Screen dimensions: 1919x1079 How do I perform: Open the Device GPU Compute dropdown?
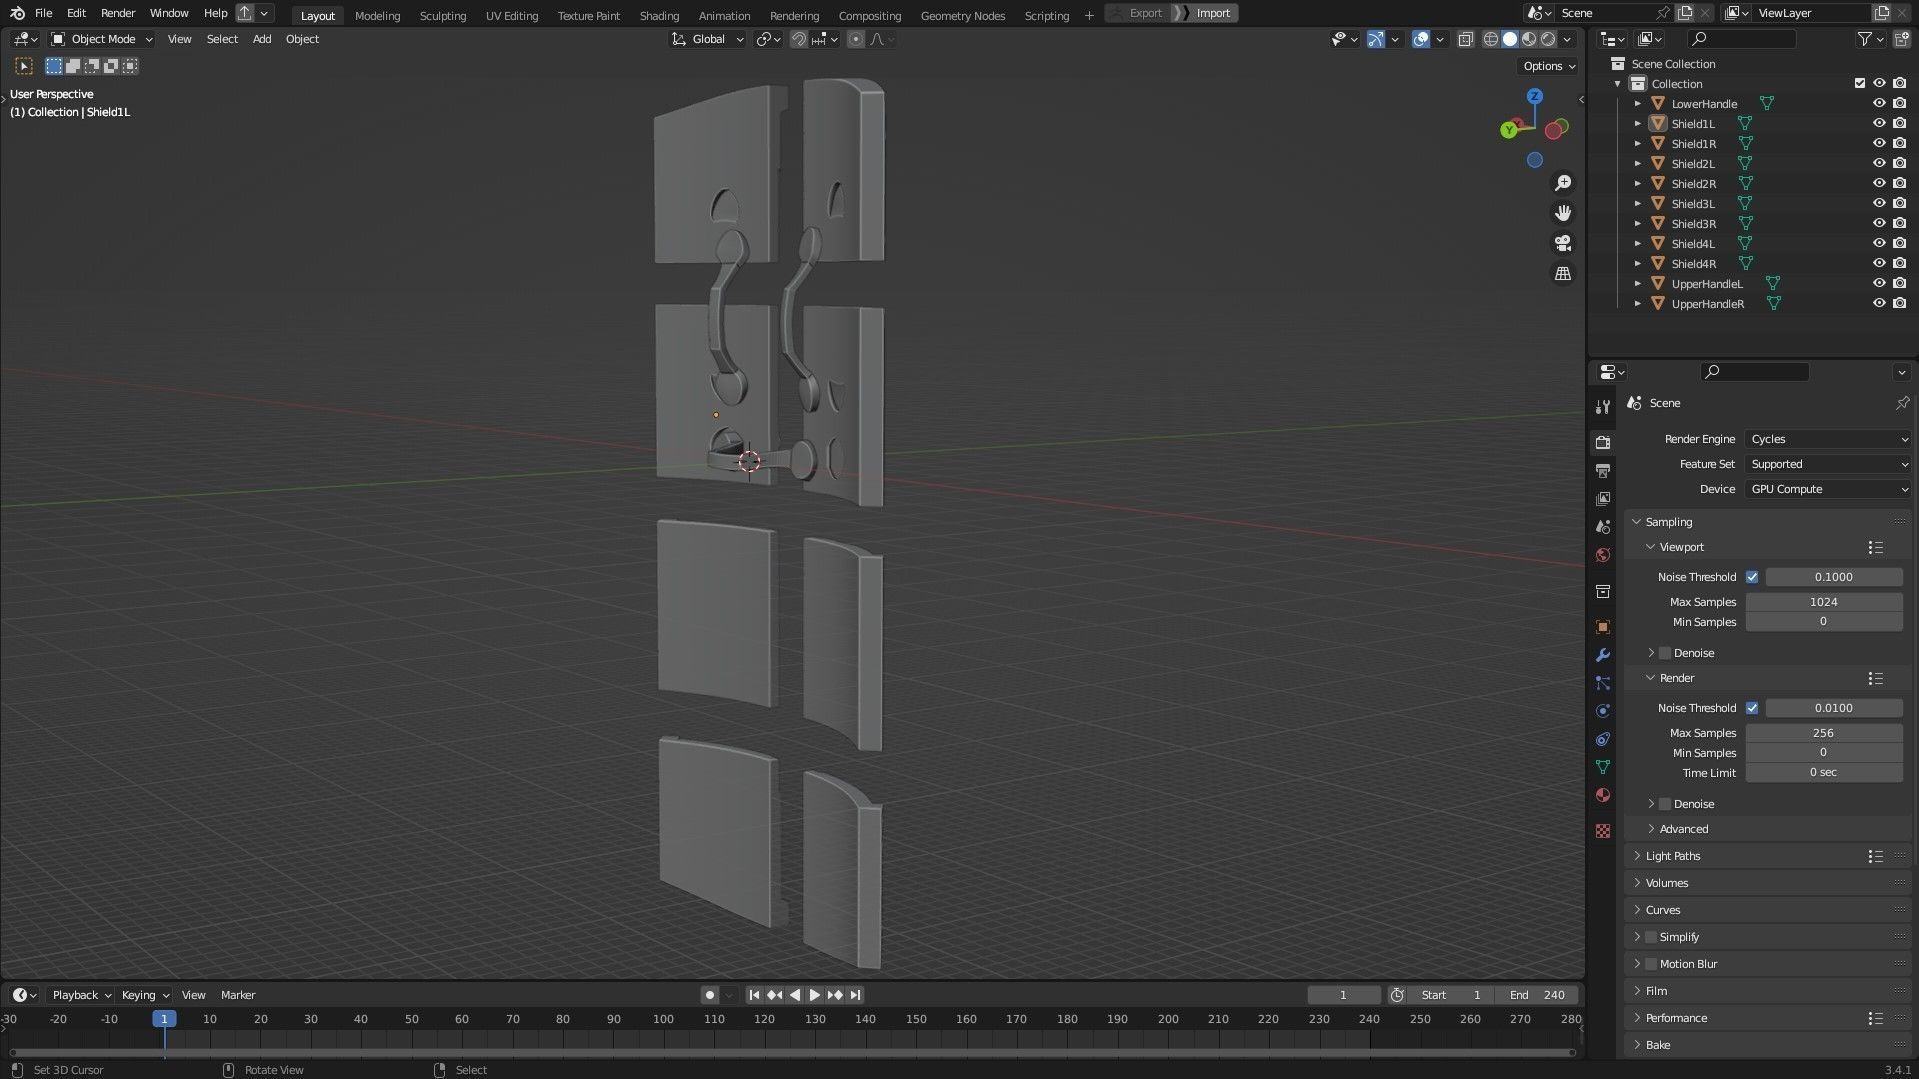tap(1828, 489)
